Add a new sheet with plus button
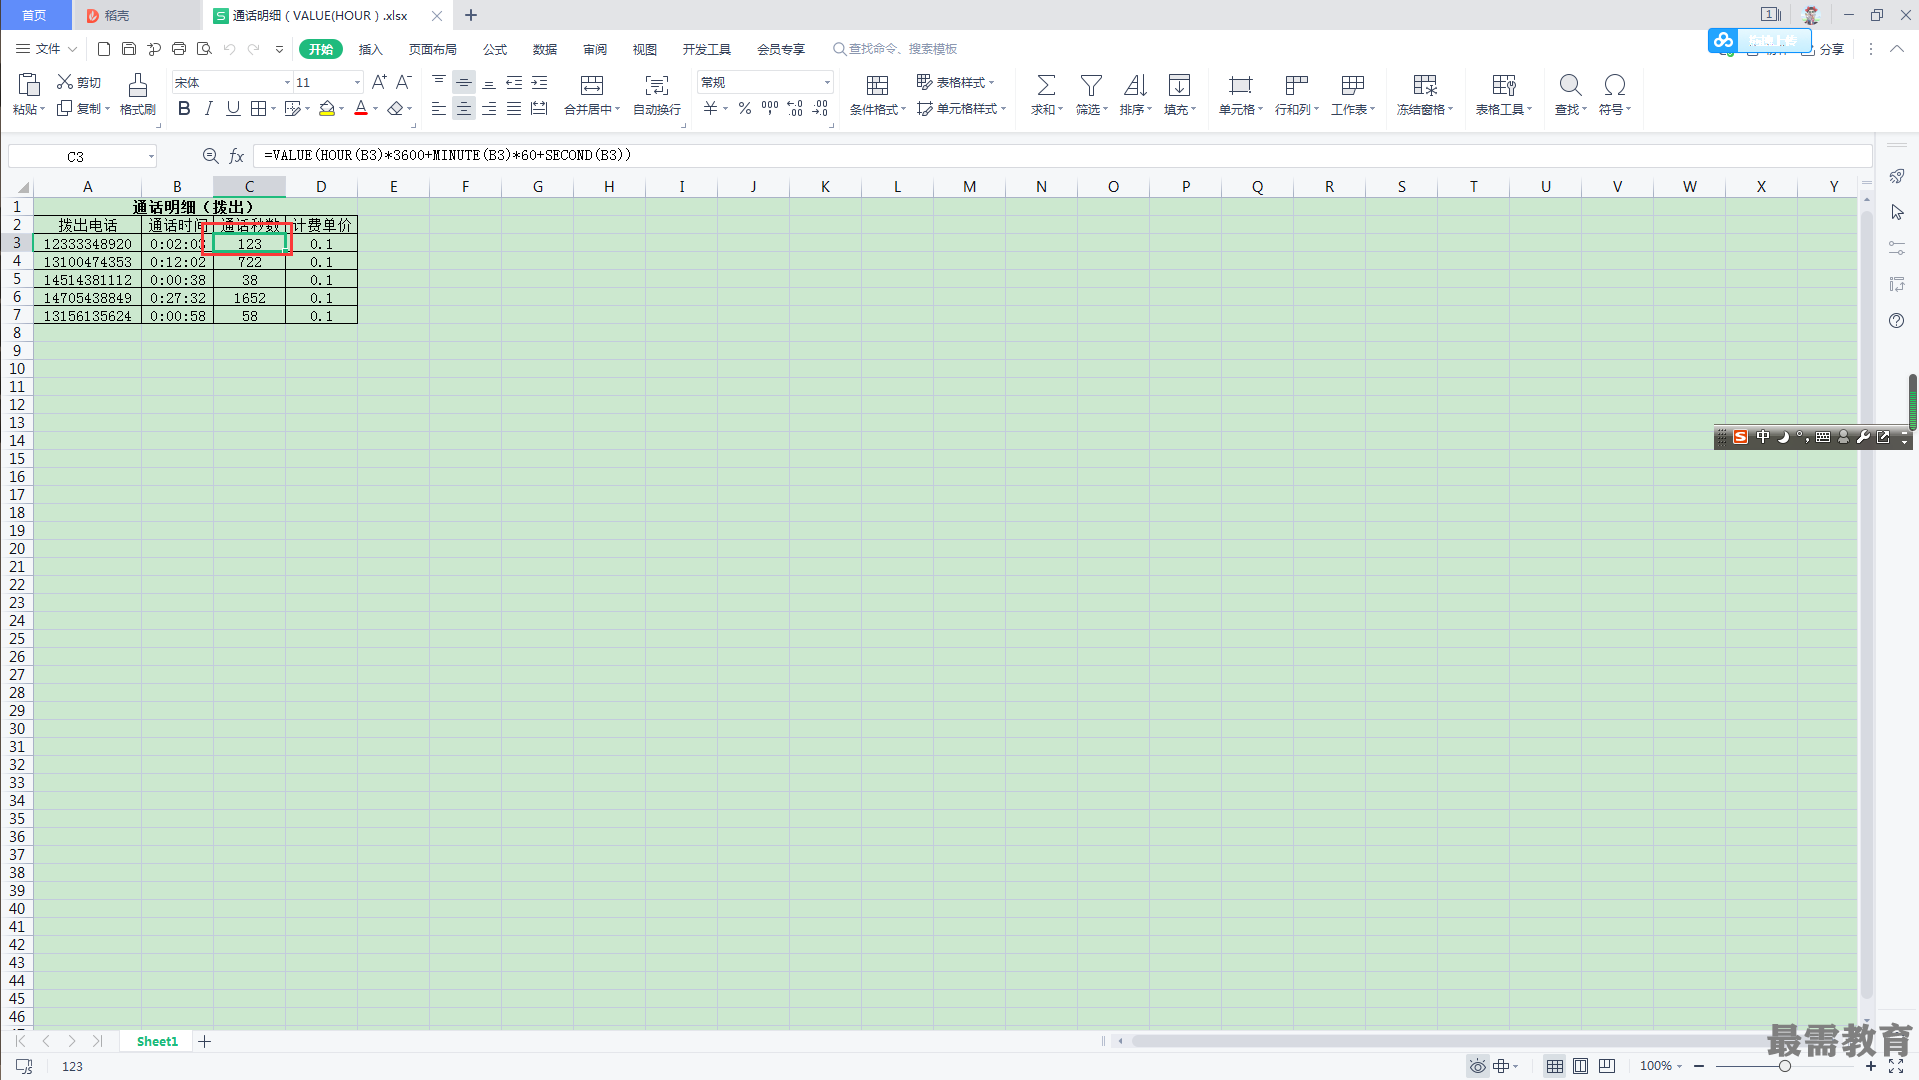Image resolution: width=1919 pixels, height=1080 pixels. pos(204,1041)
